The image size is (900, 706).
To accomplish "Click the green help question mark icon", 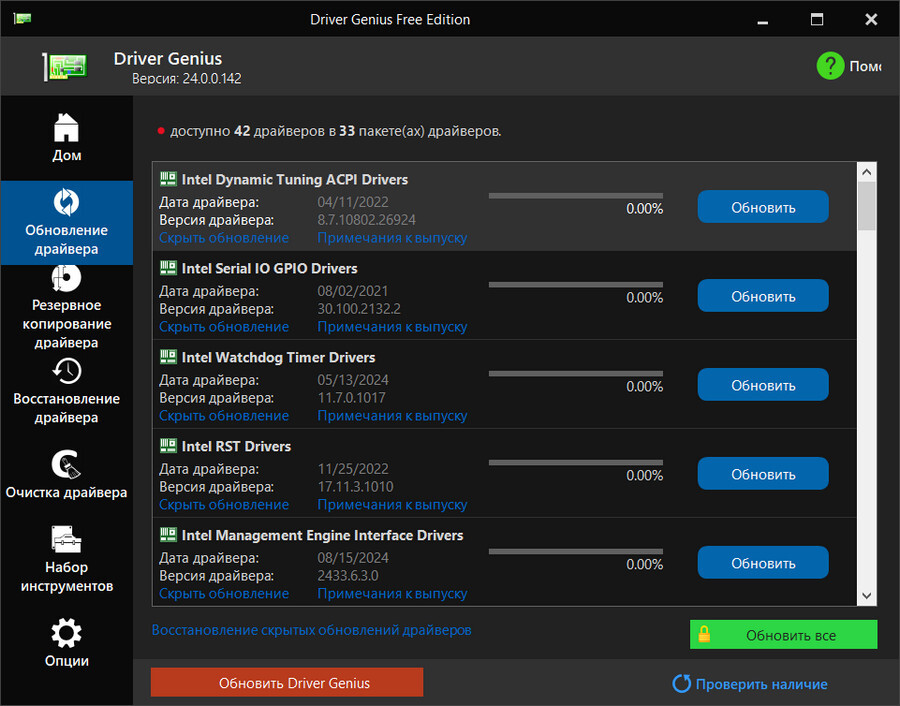I will (830, 66).
